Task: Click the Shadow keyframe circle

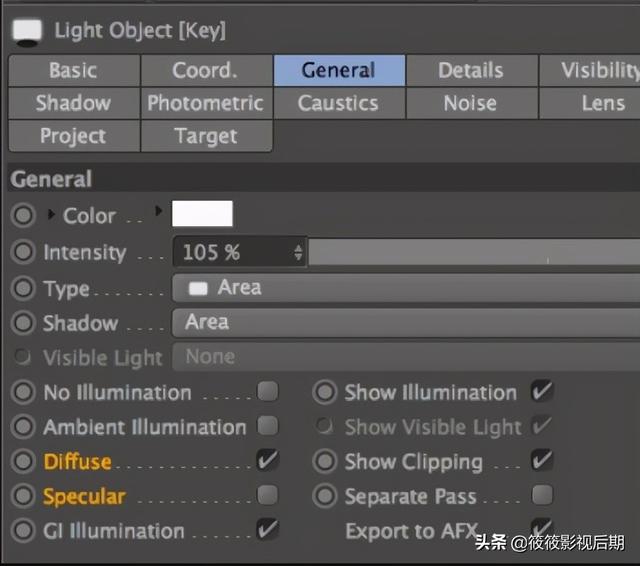Action: click(x=23, y=323)
